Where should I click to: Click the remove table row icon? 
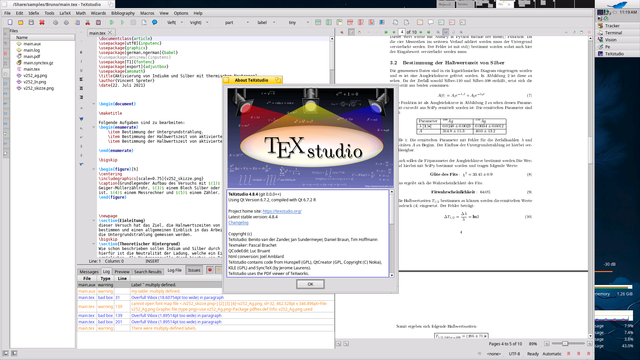coord(350,22)
